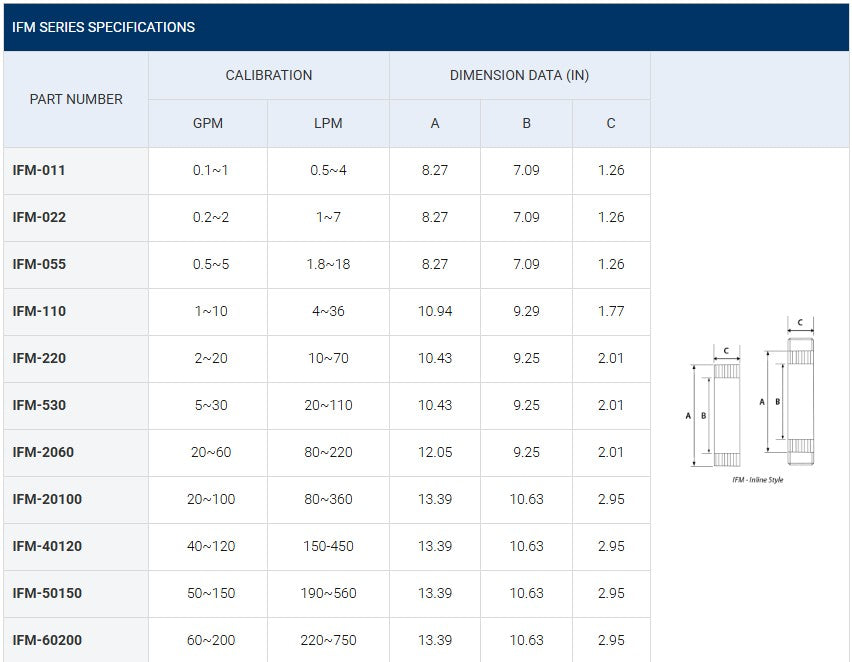Click LPM value 190~560
Image resolution: width=852 pixels, height=662 pixels.
tap(328, 593)
